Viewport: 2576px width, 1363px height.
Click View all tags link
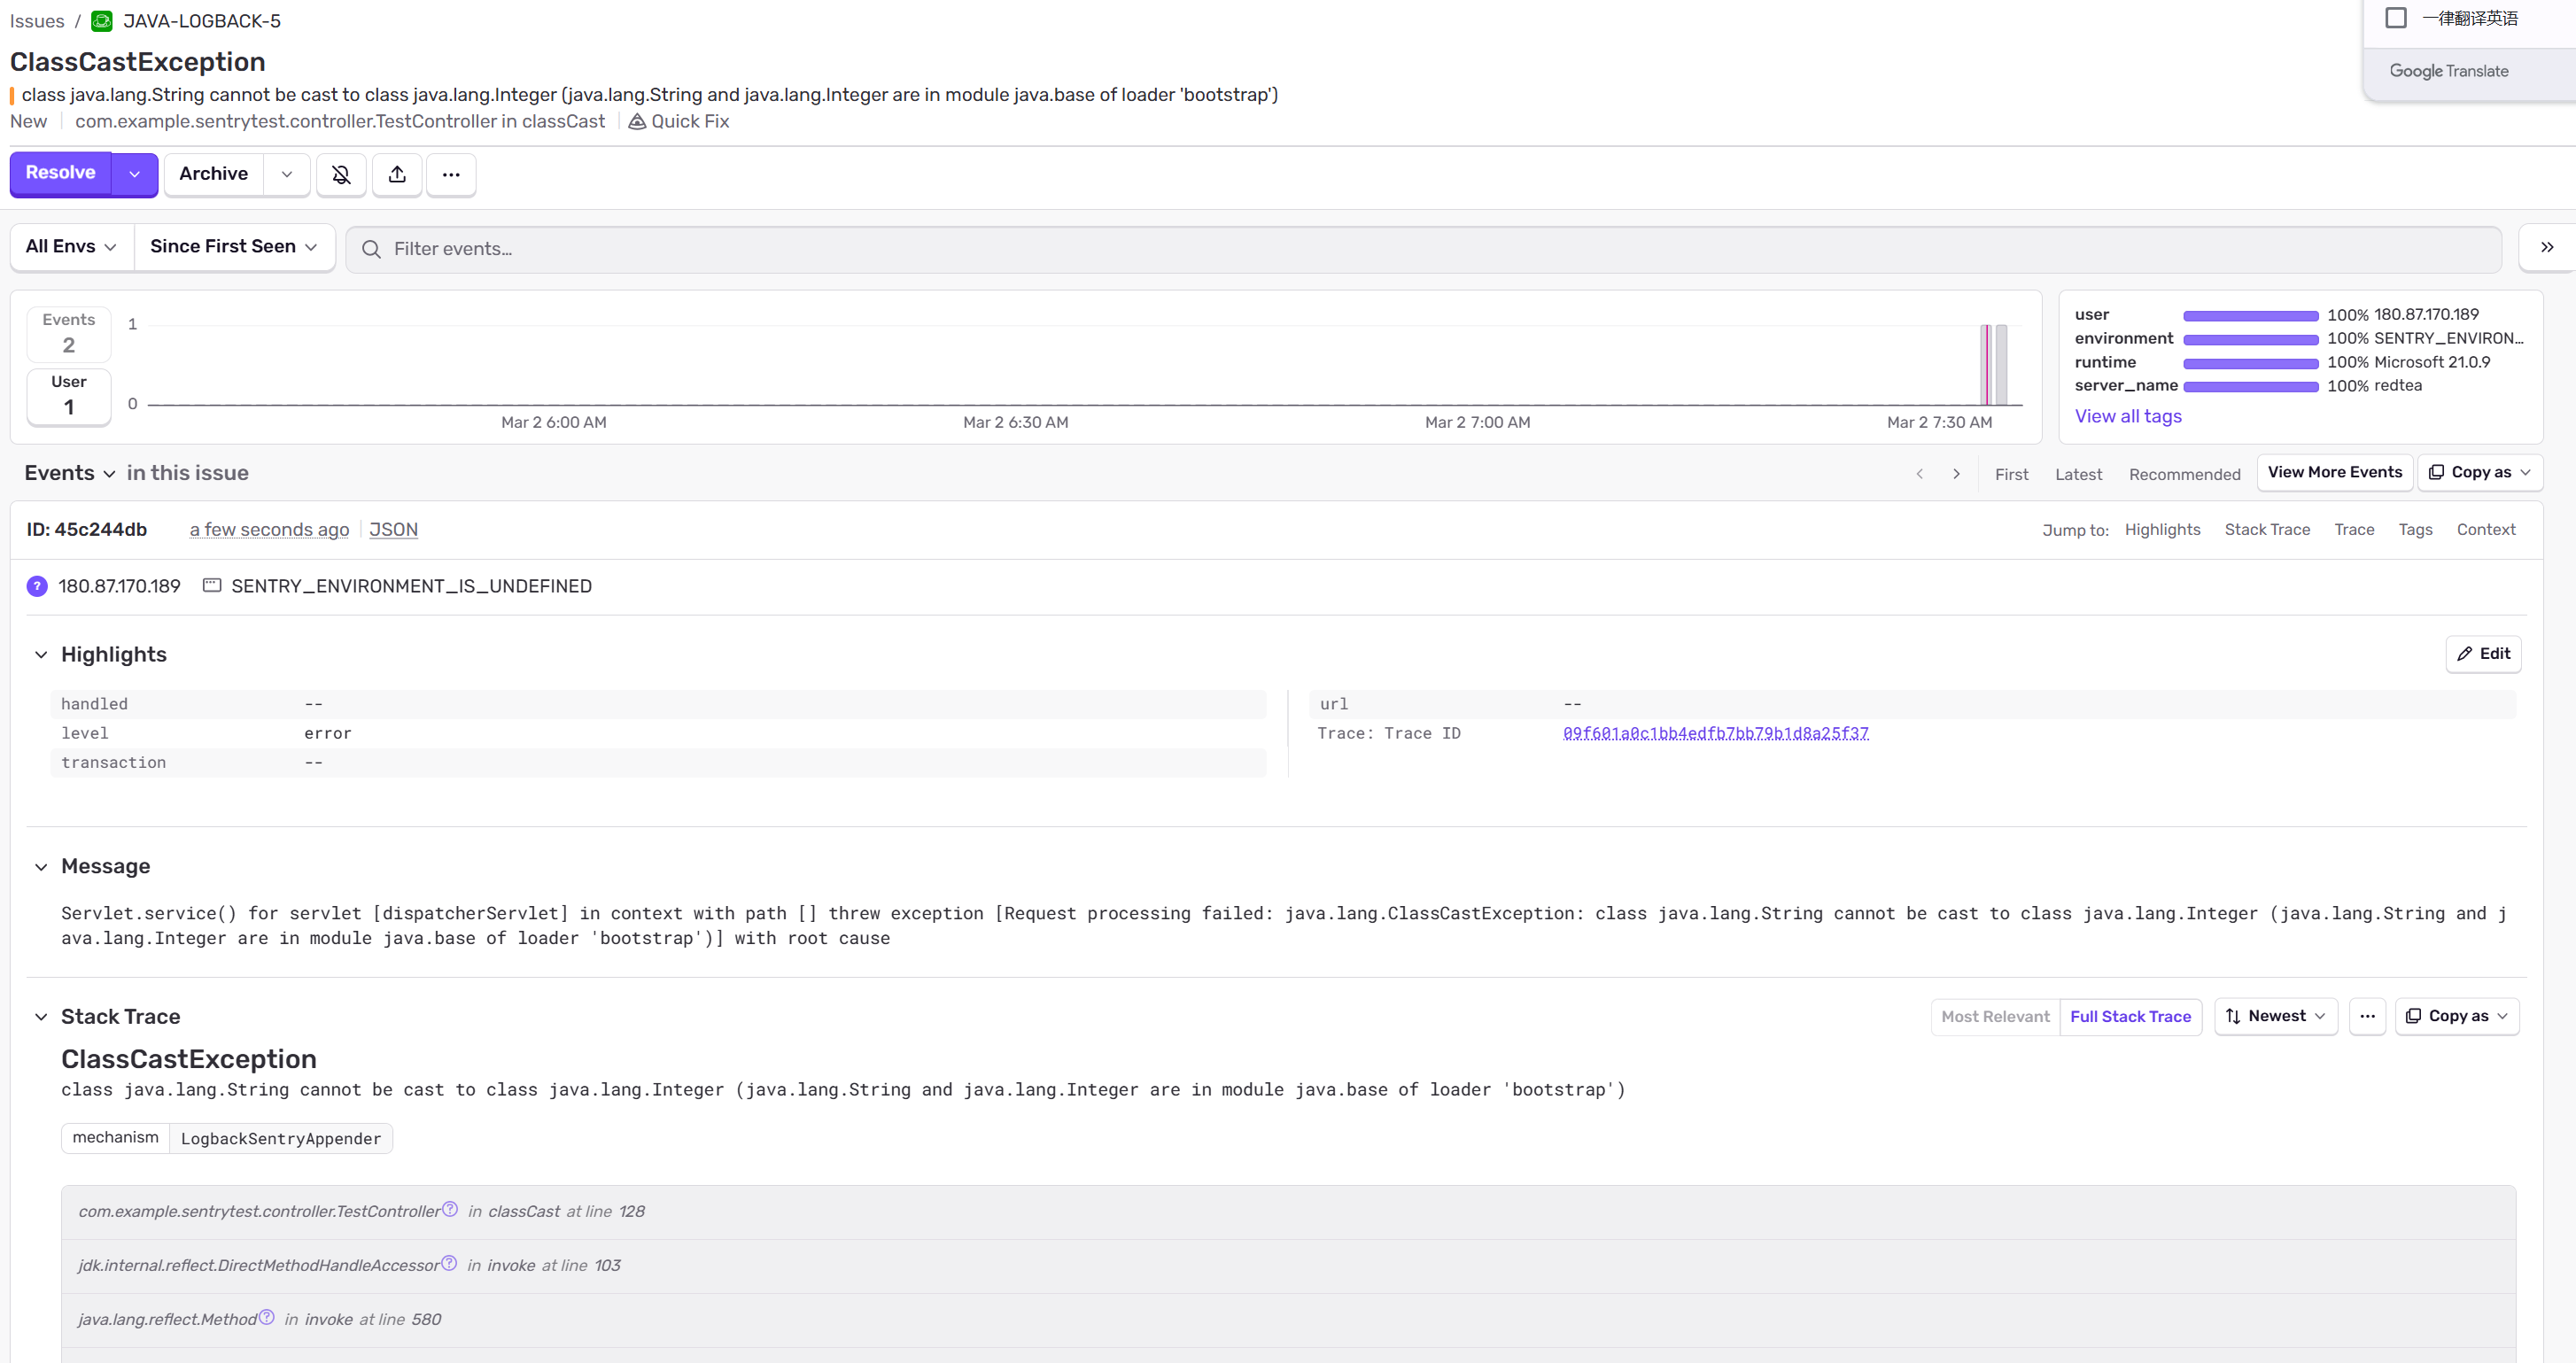click(2127, 416)
